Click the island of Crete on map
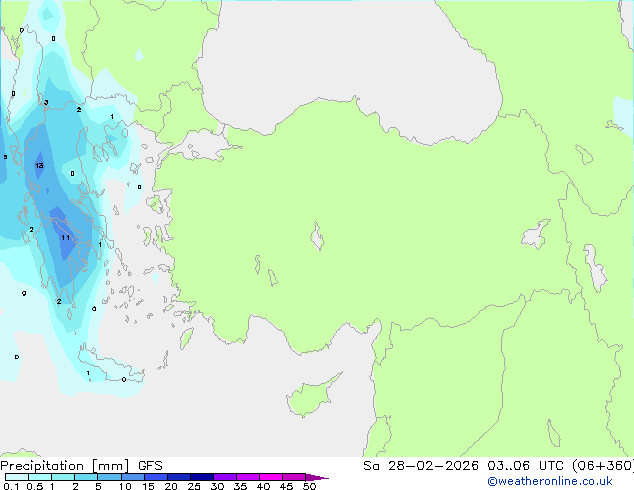The height and width of the screenshot is (490, 634). [110, 366]
